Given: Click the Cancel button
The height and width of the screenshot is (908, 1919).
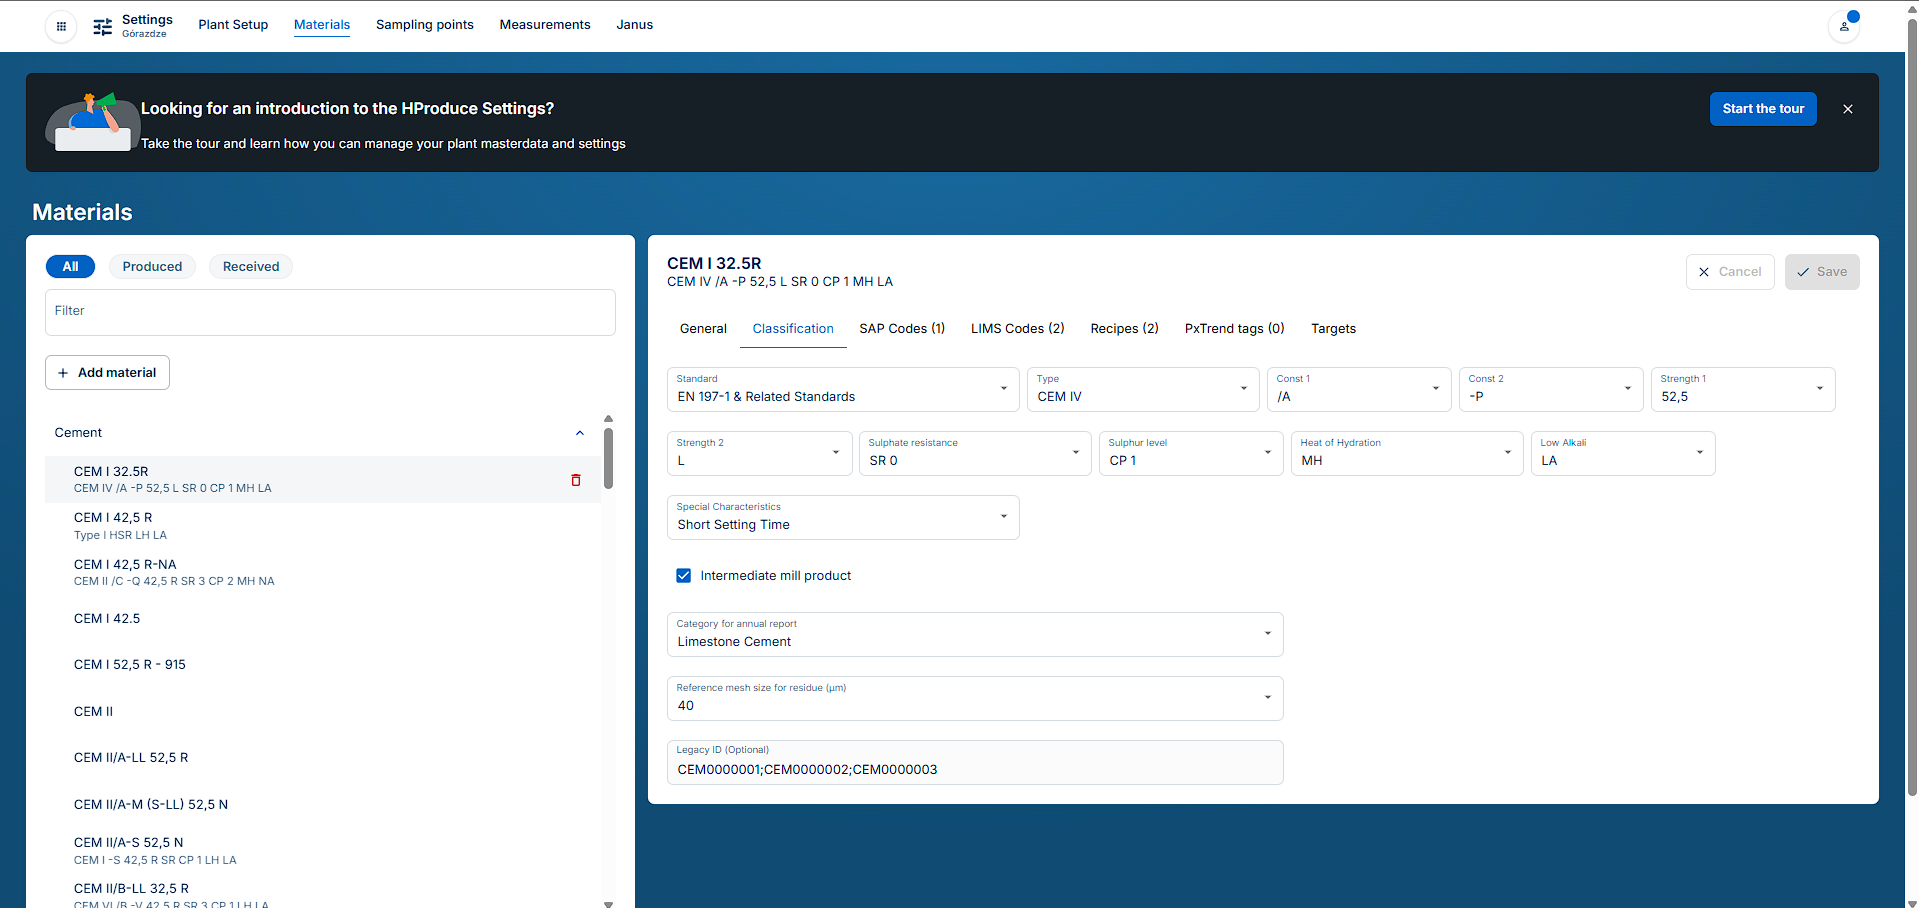Looking at the screenshot, I should click(x=1730, y=272).
